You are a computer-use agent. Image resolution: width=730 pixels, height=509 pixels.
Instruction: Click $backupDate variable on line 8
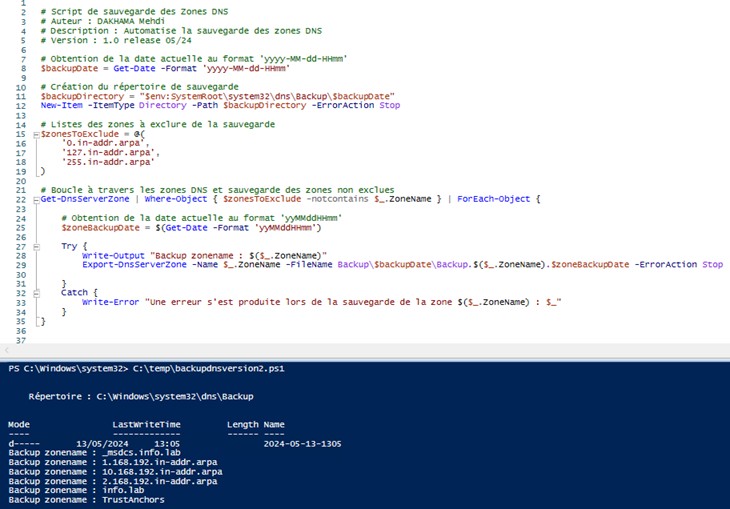(x=69, y=68)
